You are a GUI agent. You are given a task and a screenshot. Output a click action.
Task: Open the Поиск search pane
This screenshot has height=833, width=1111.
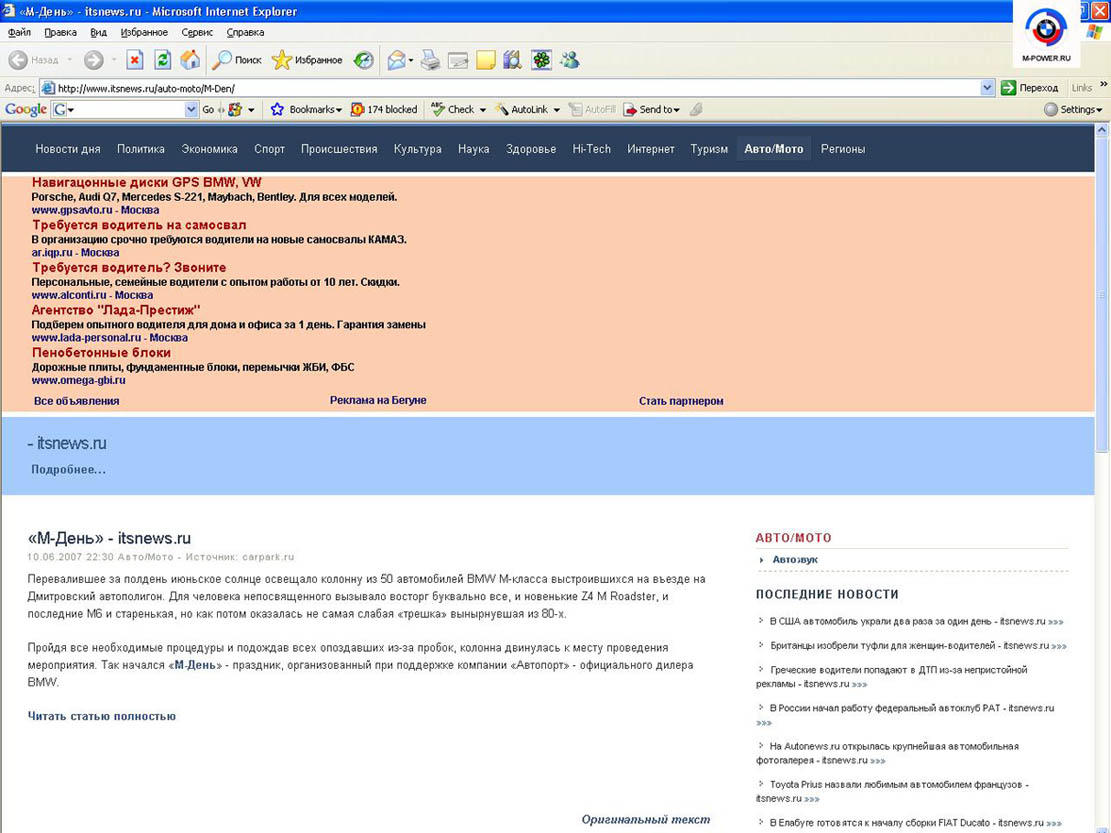[x=237, y=60]
